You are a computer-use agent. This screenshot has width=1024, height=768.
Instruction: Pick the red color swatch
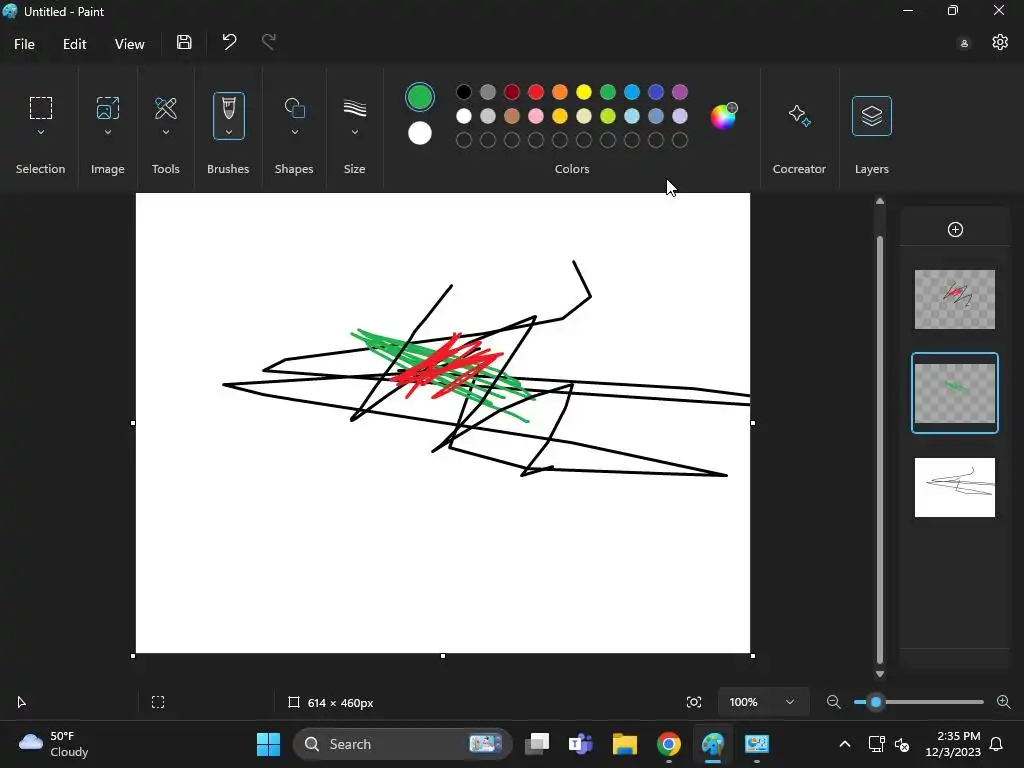tap(536, 92)
